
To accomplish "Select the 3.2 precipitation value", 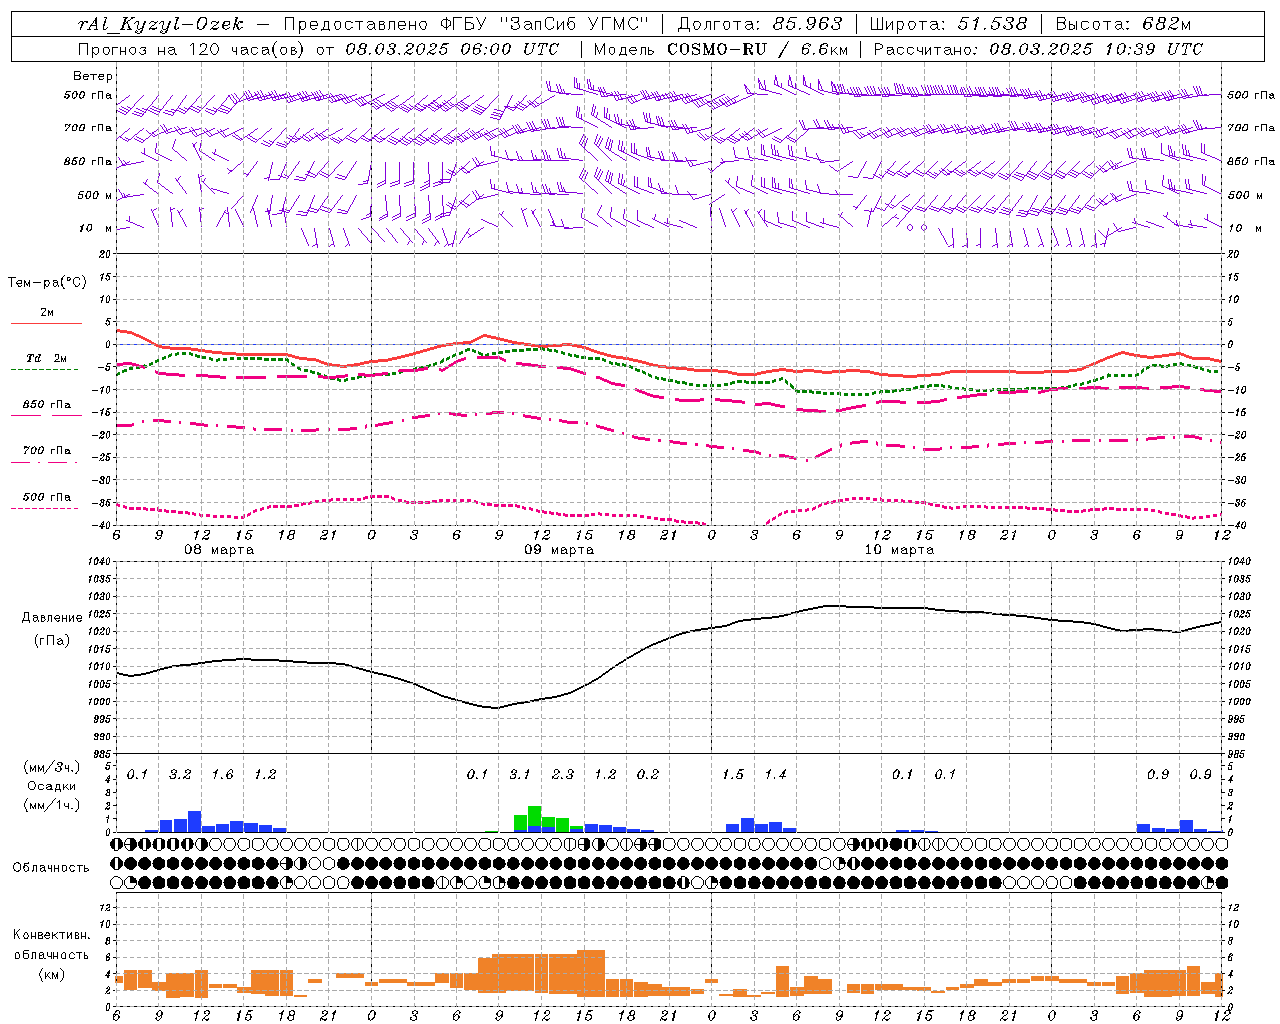I will coord(180,774).
